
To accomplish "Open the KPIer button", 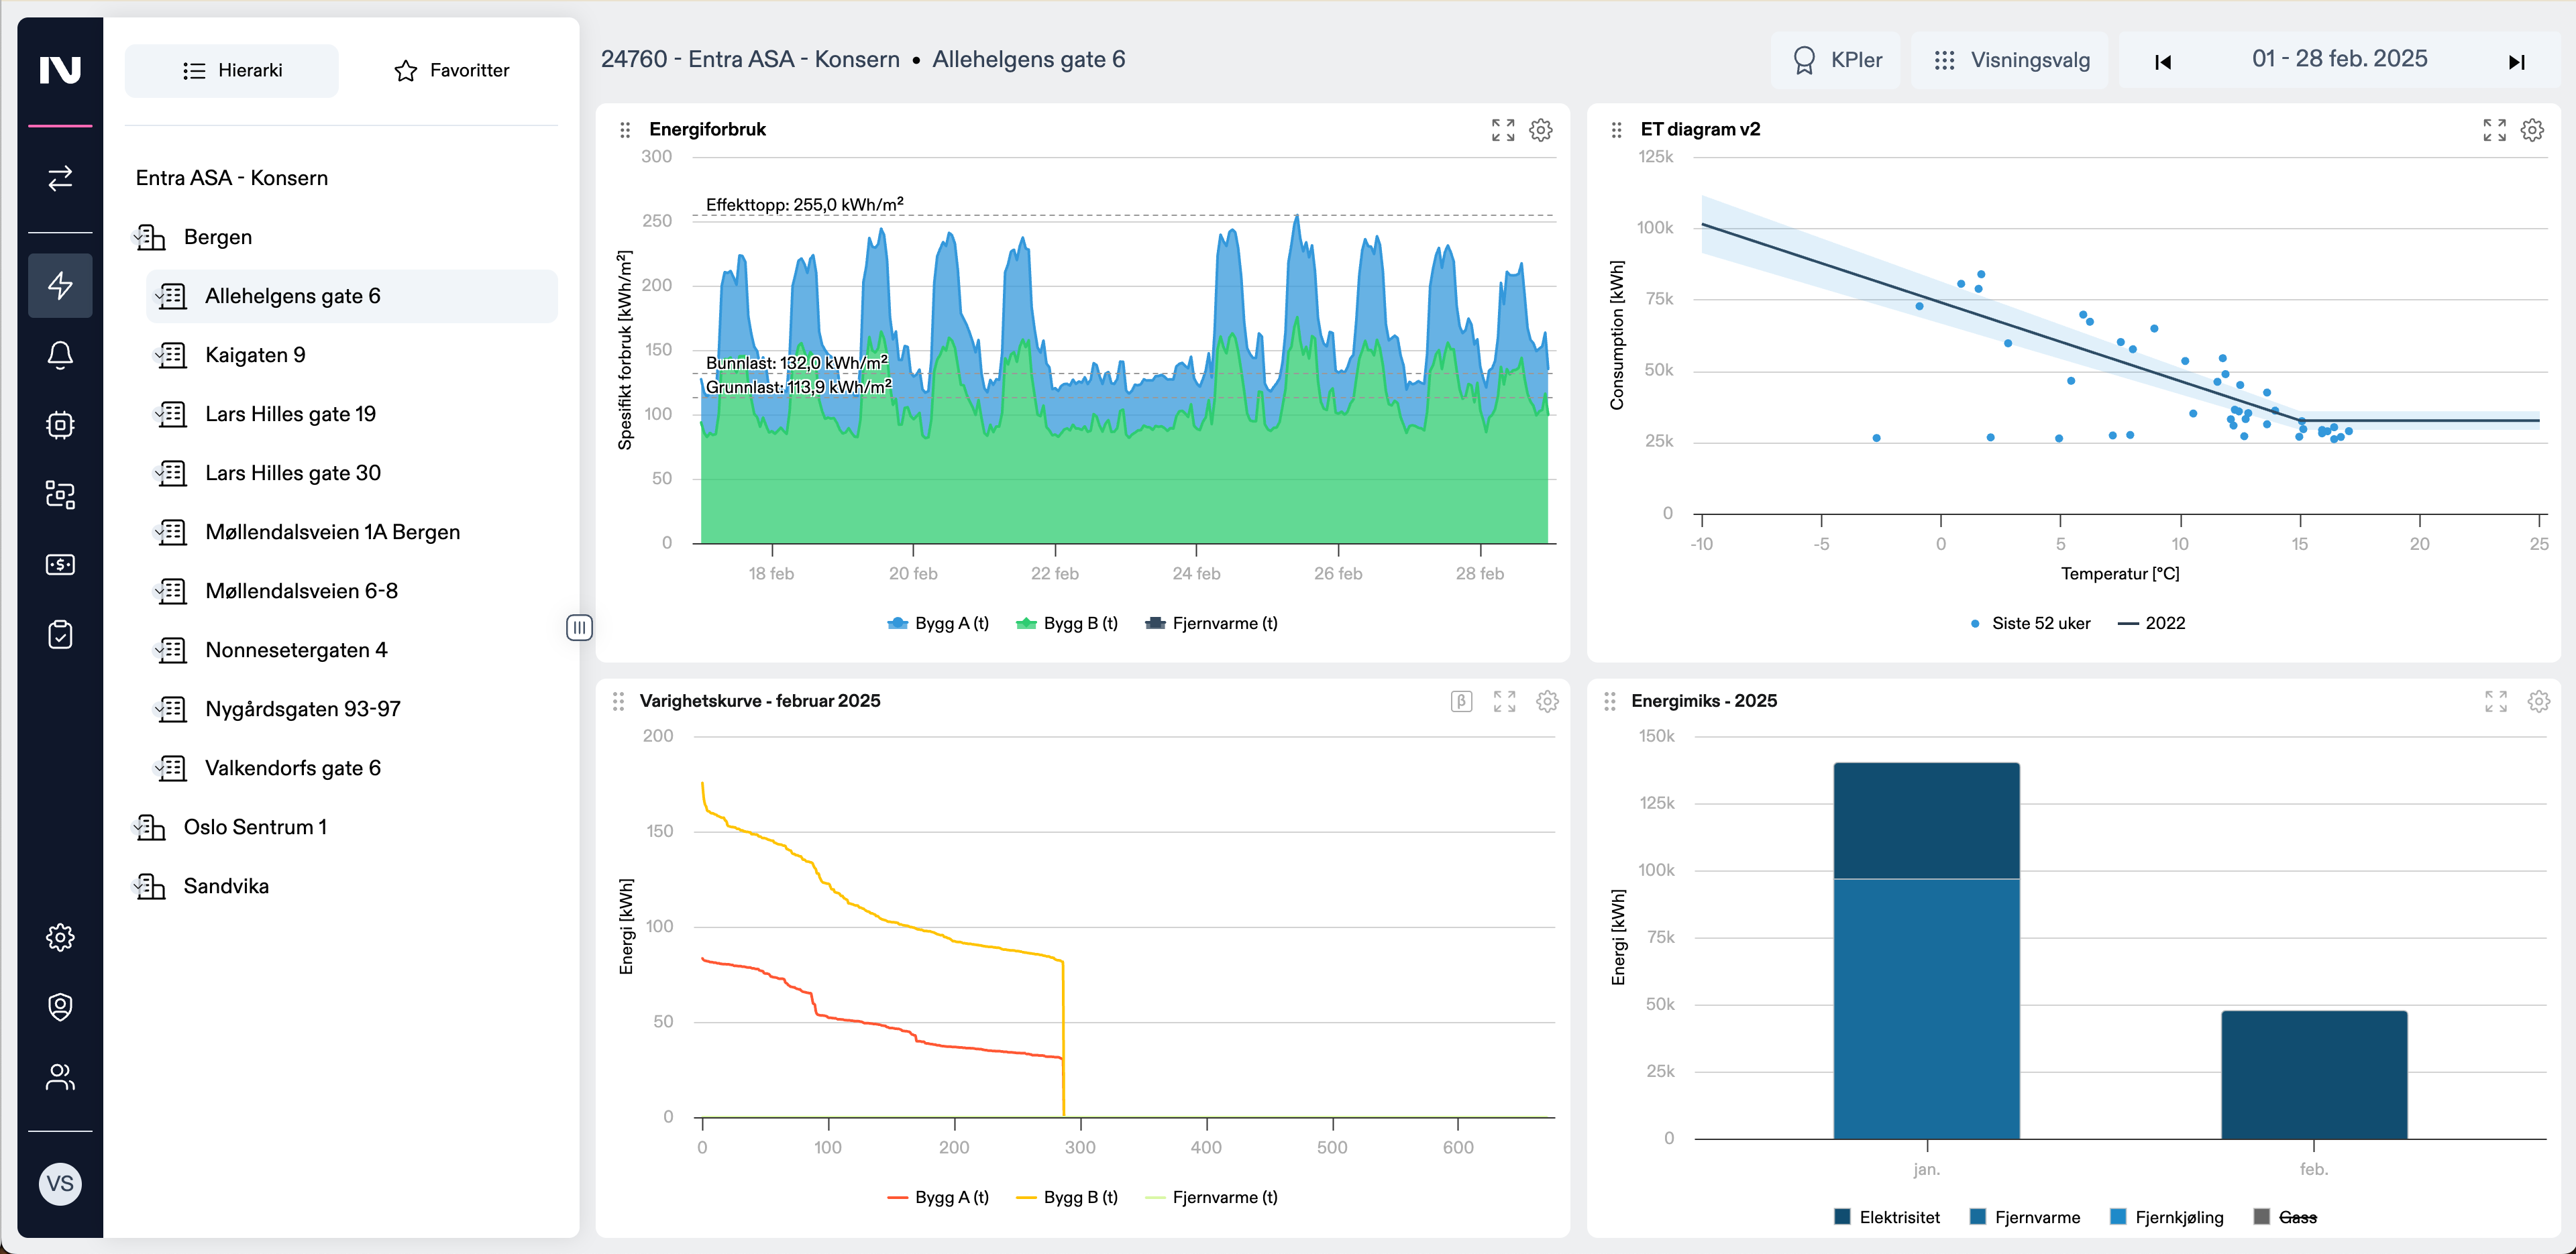I will click(1836, 60).
